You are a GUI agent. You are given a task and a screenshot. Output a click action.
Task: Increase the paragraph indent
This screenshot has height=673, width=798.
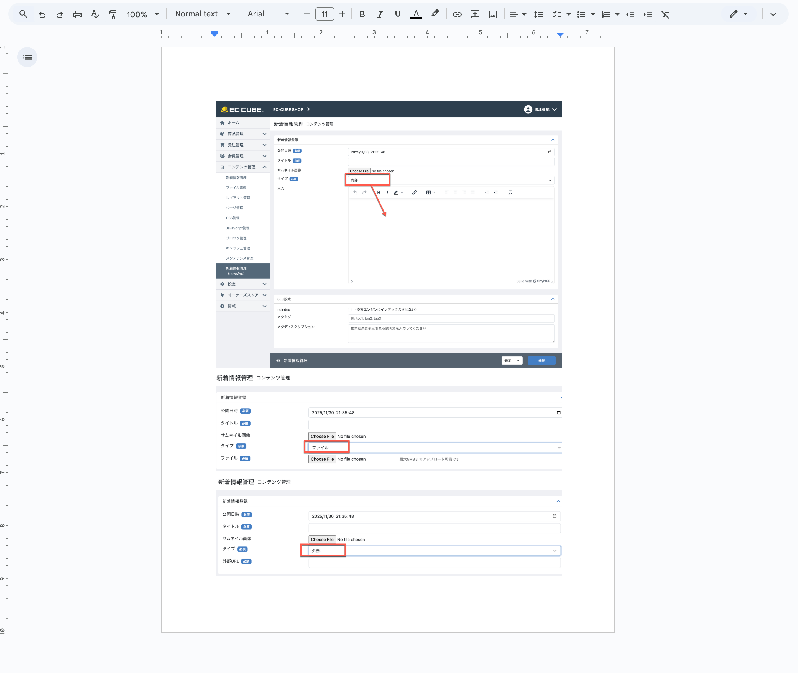click(648, 14)
